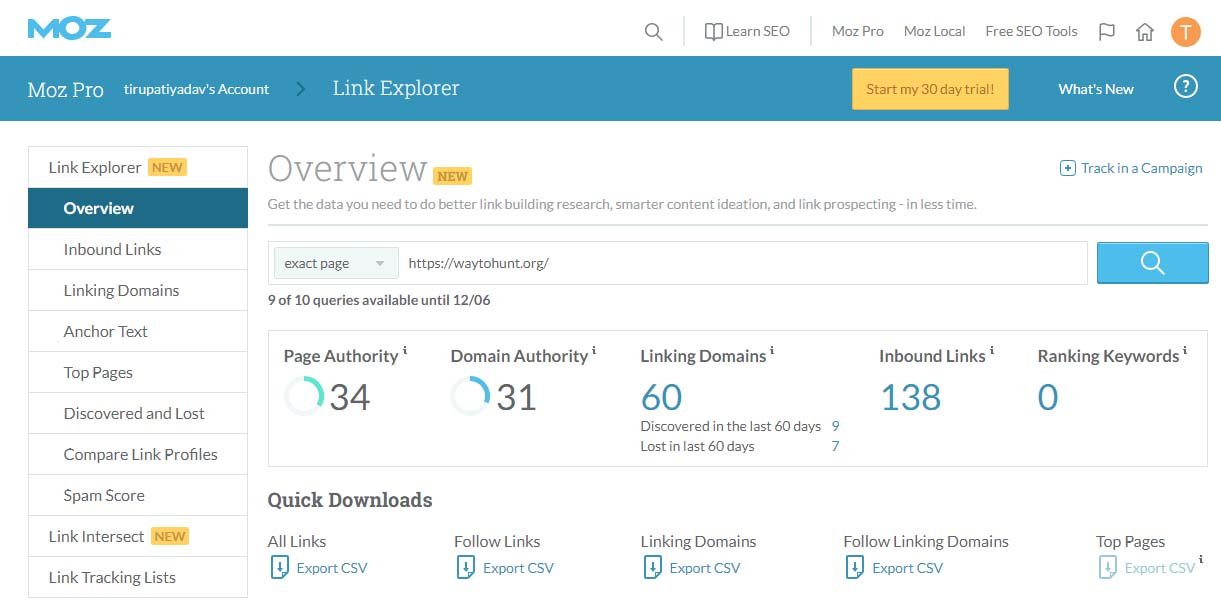
Task: Click lost in last 60 days value 7
Action: tap(835, 446)
